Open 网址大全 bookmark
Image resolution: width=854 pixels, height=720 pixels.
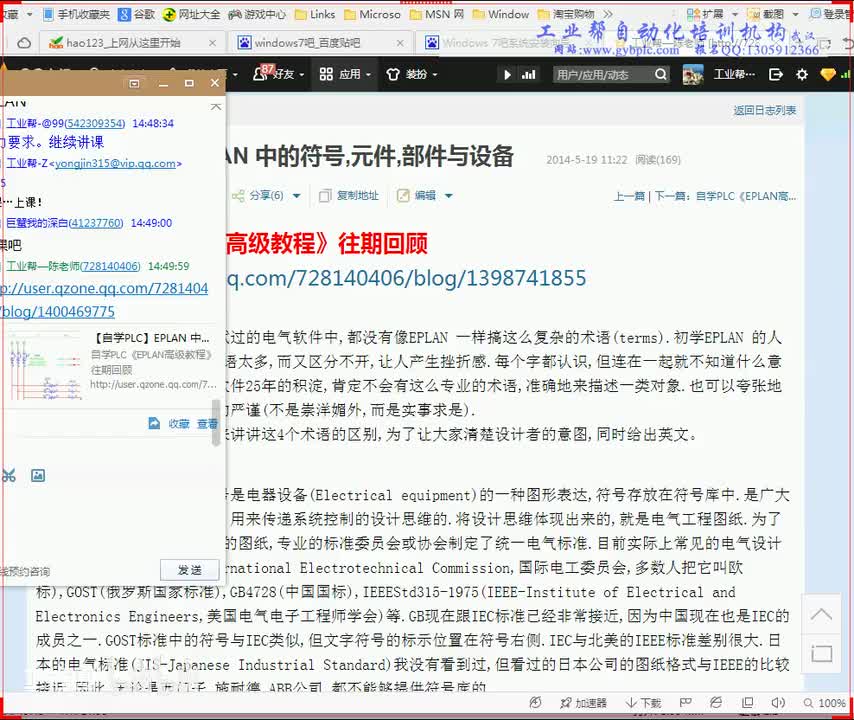(x=192, y=14)
